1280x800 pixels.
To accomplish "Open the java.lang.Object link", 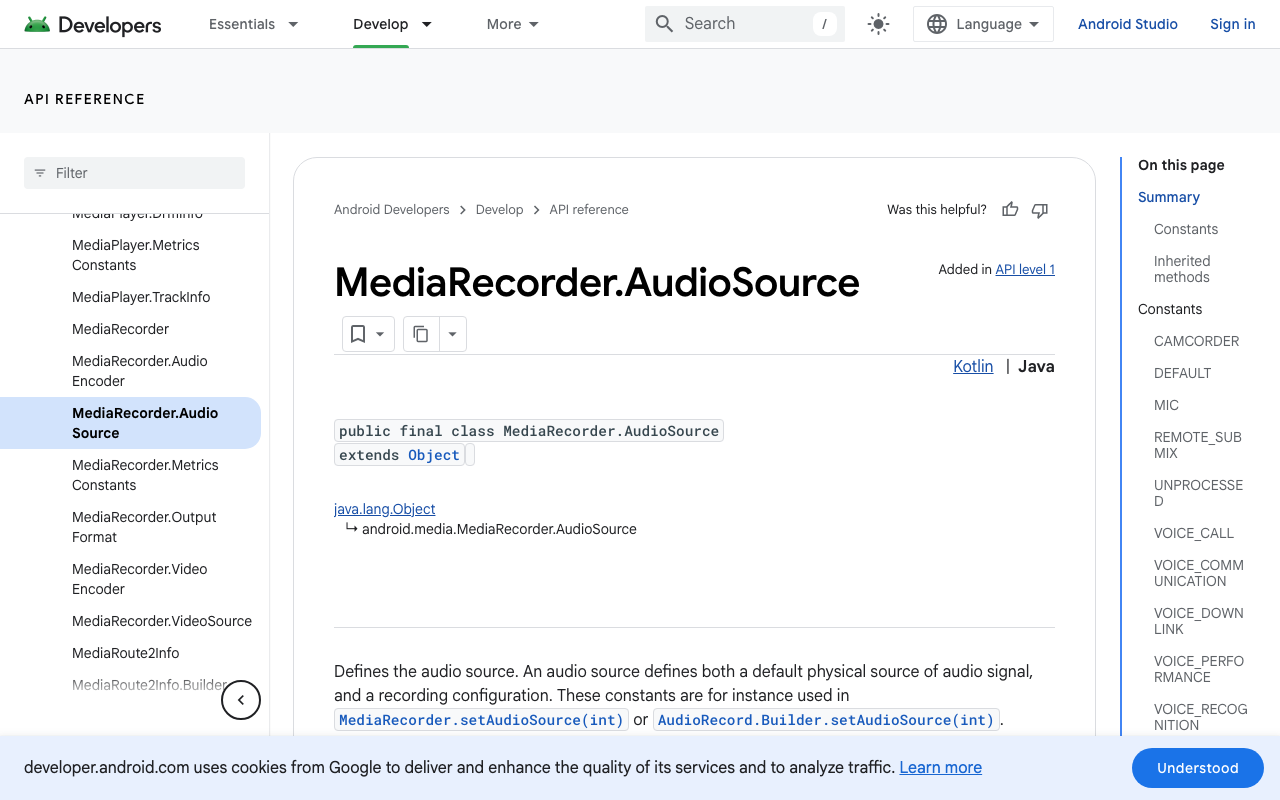I will click(x=385, y=509).
